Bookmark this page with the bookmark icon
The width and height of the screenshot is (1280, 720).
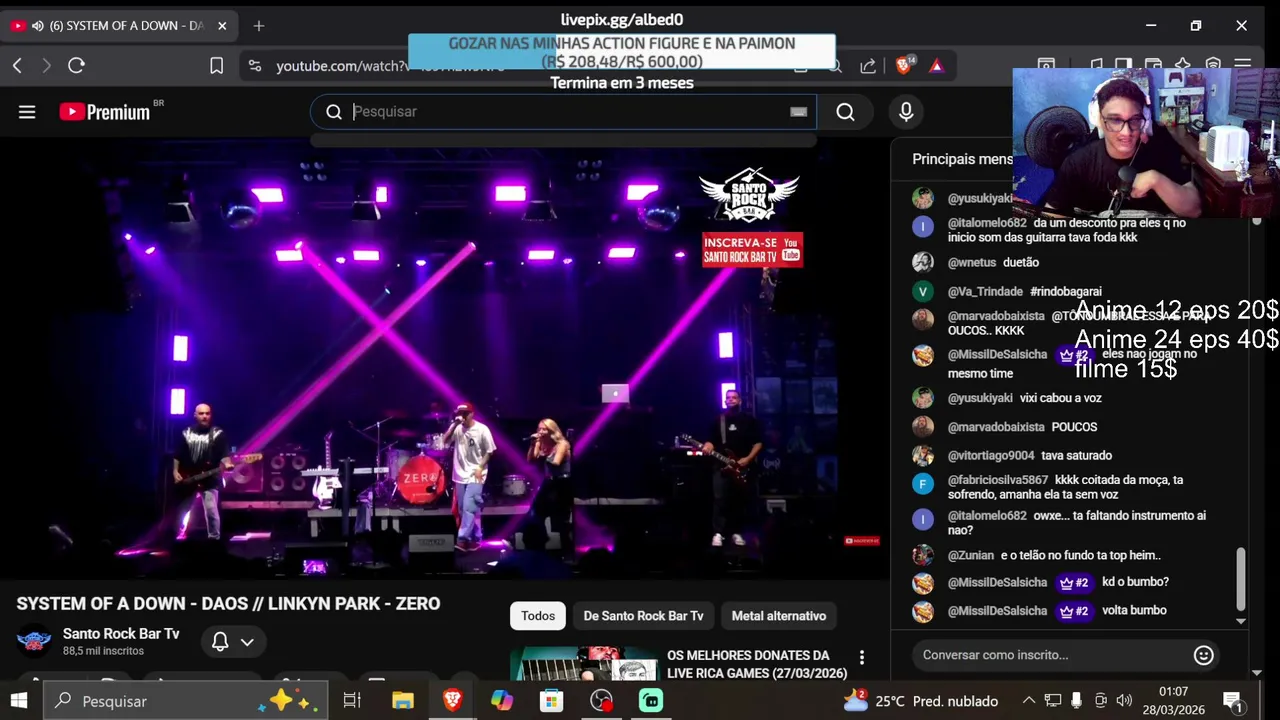coord(216,66)
